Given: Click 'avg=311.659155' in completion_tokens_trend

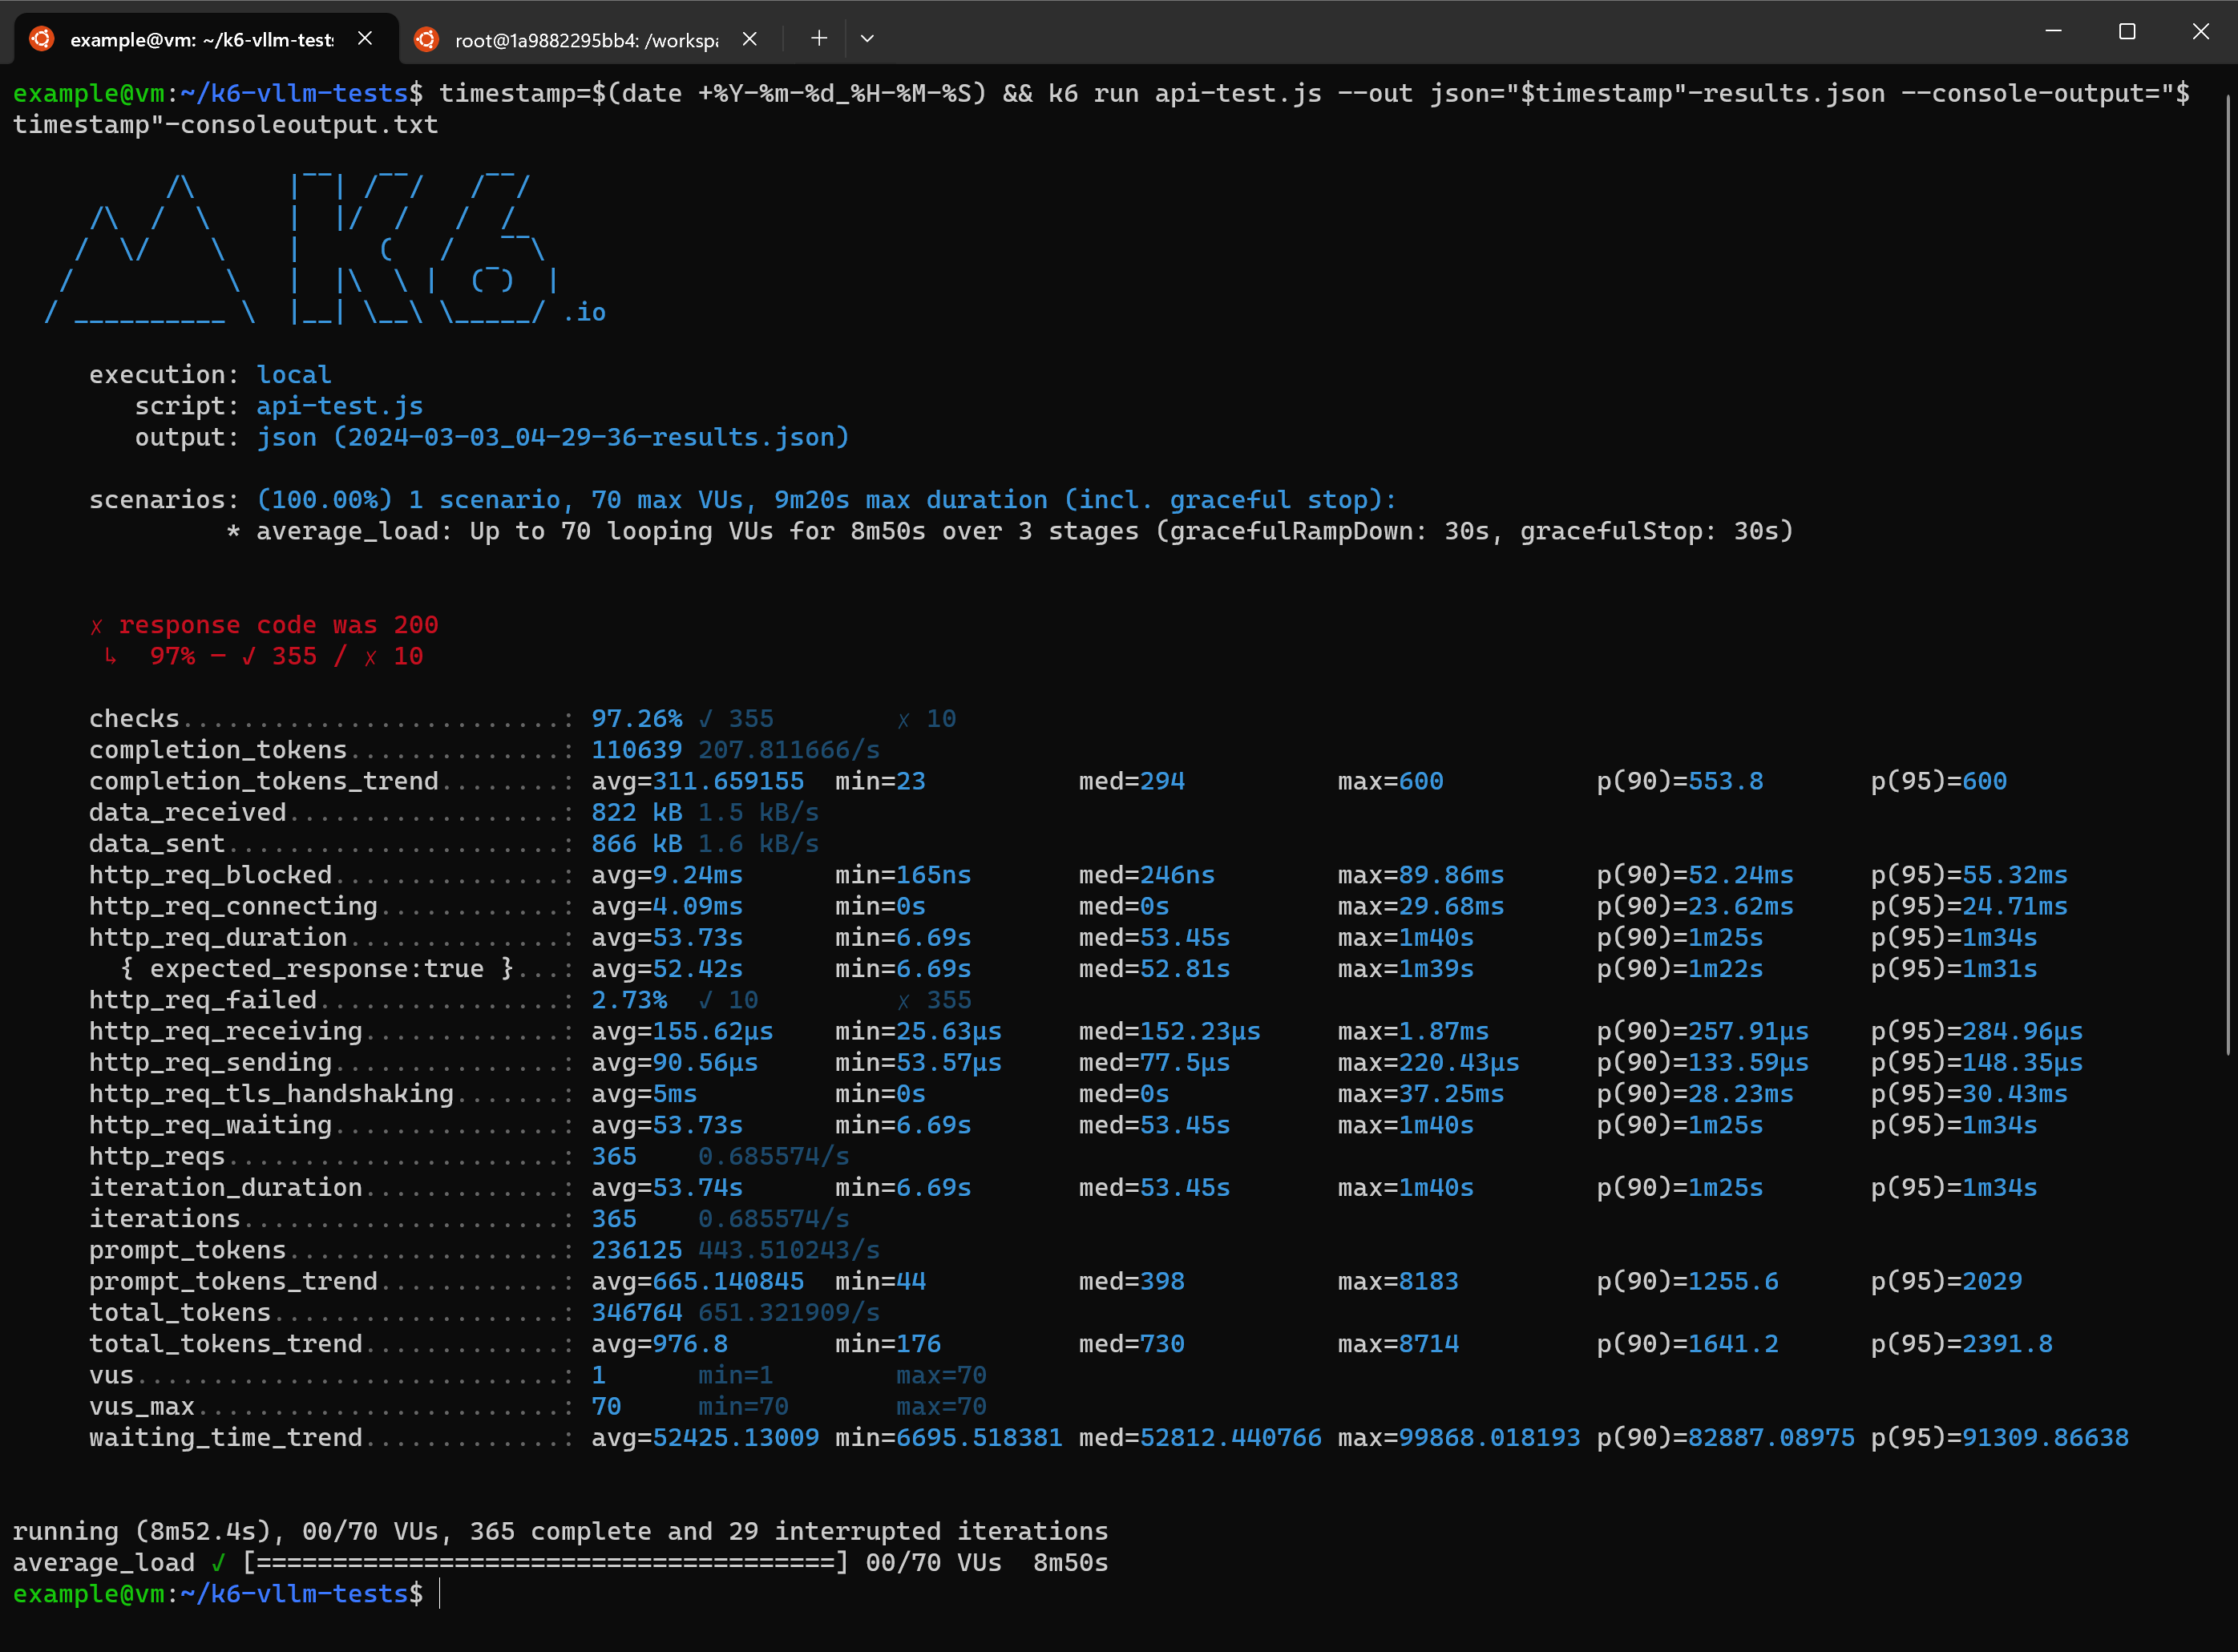Looking at the screenshot, I should pos(697,781).
